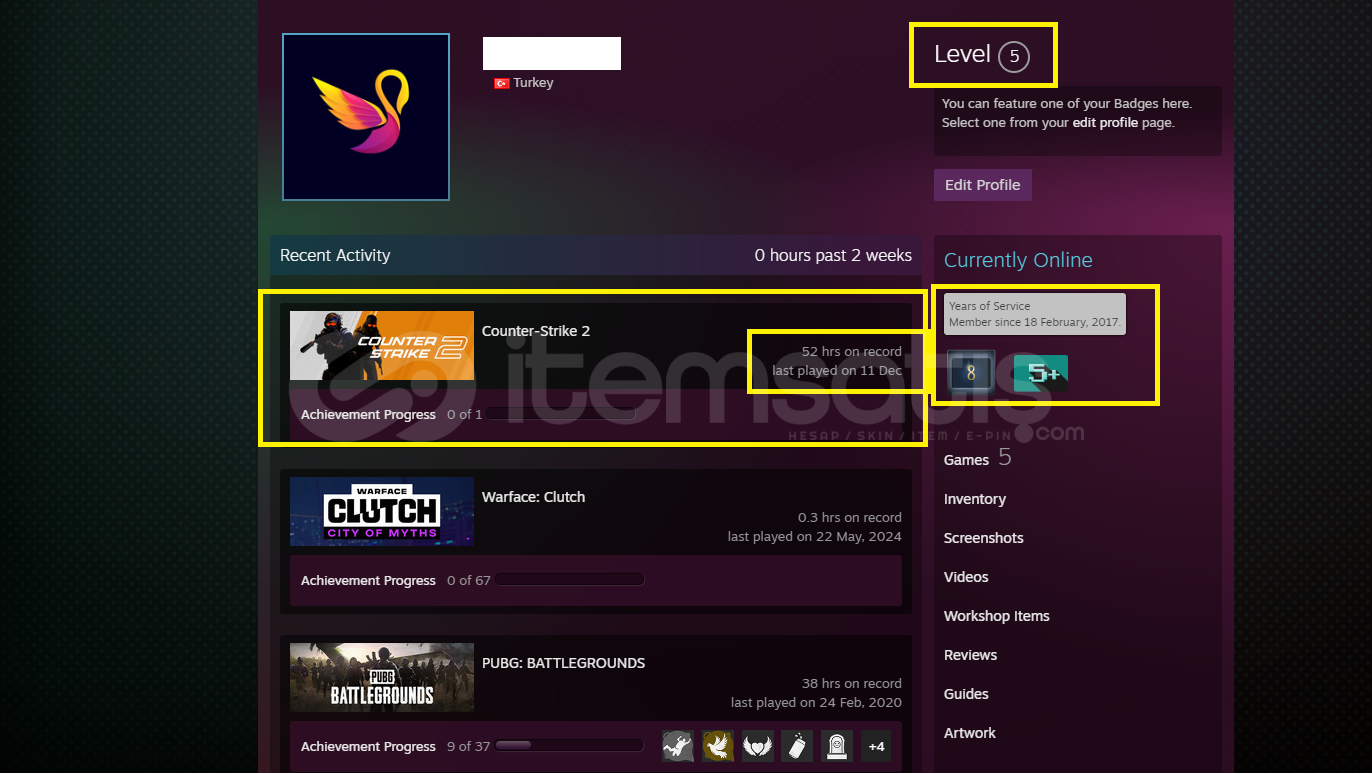Image resolution: width=1372 pixels, height=774 pixels.
Task: Open the teal 5+ badge
Action: coord(1041,373)
